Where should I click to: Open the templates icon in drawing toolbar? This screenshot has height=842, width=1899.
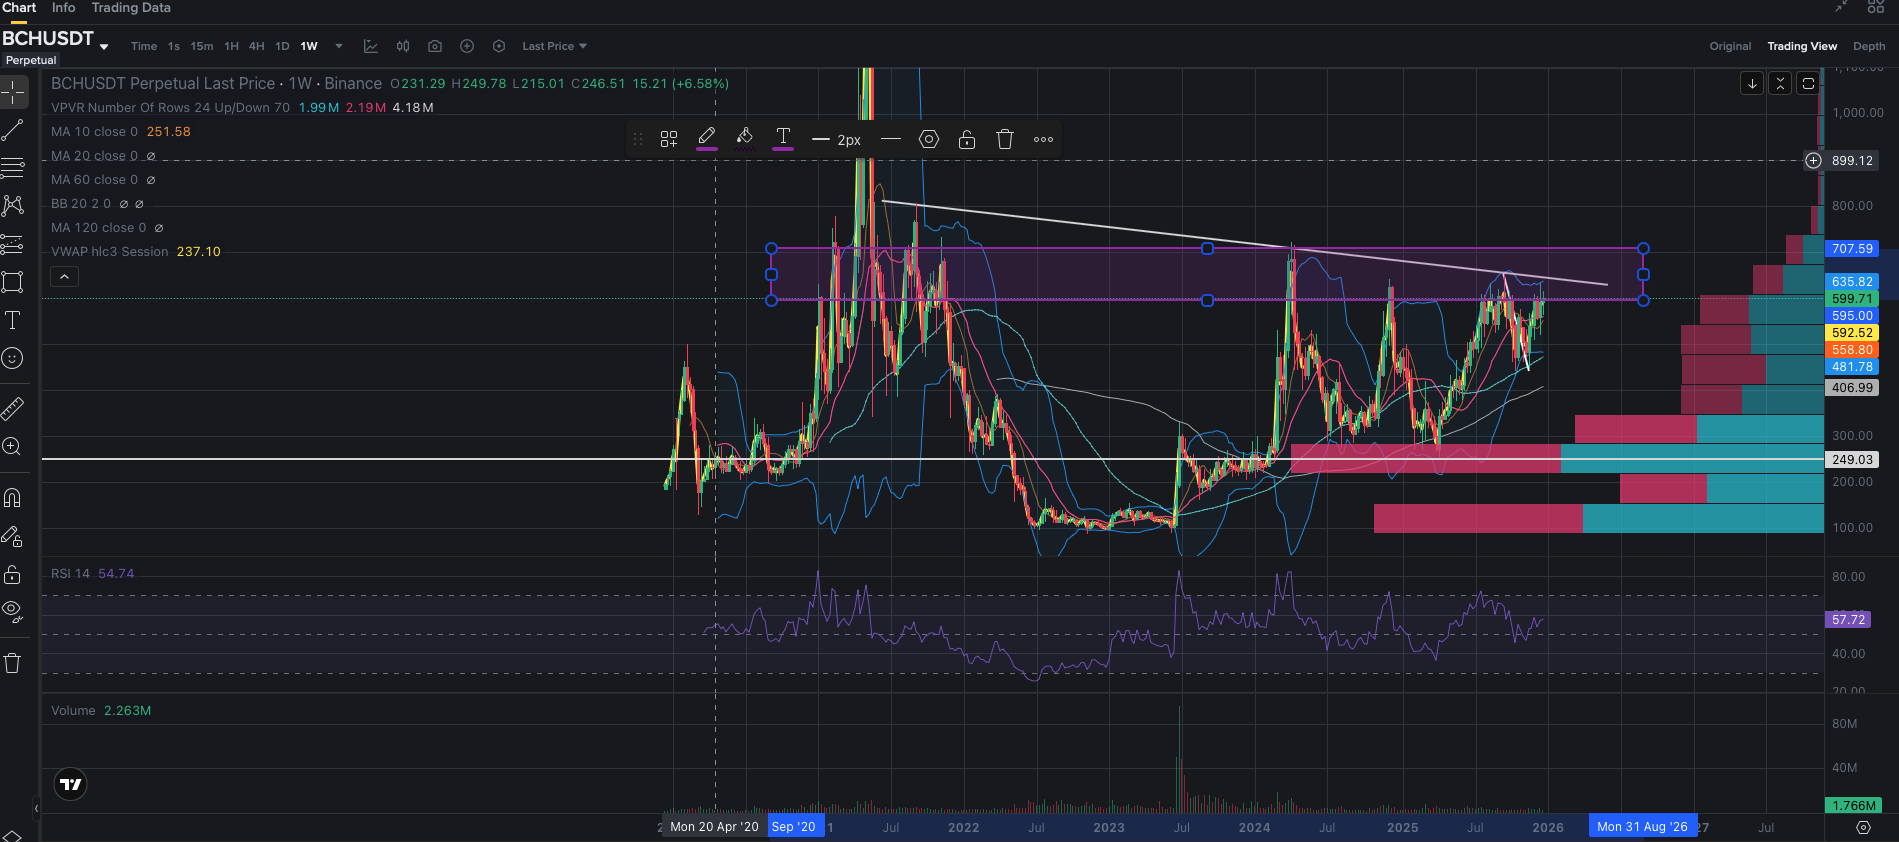click(669, 139)
